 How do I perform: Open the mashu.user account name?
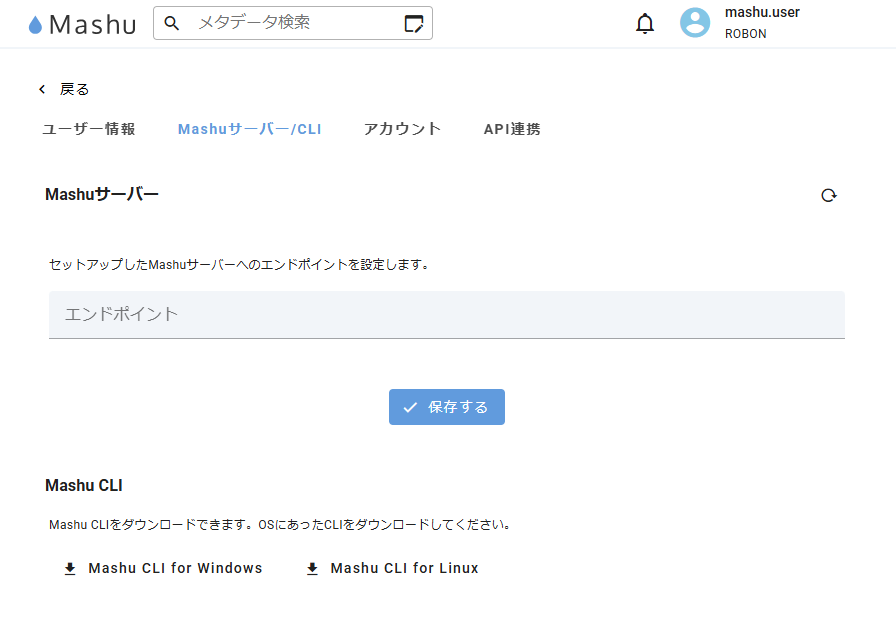coord(762,13)
